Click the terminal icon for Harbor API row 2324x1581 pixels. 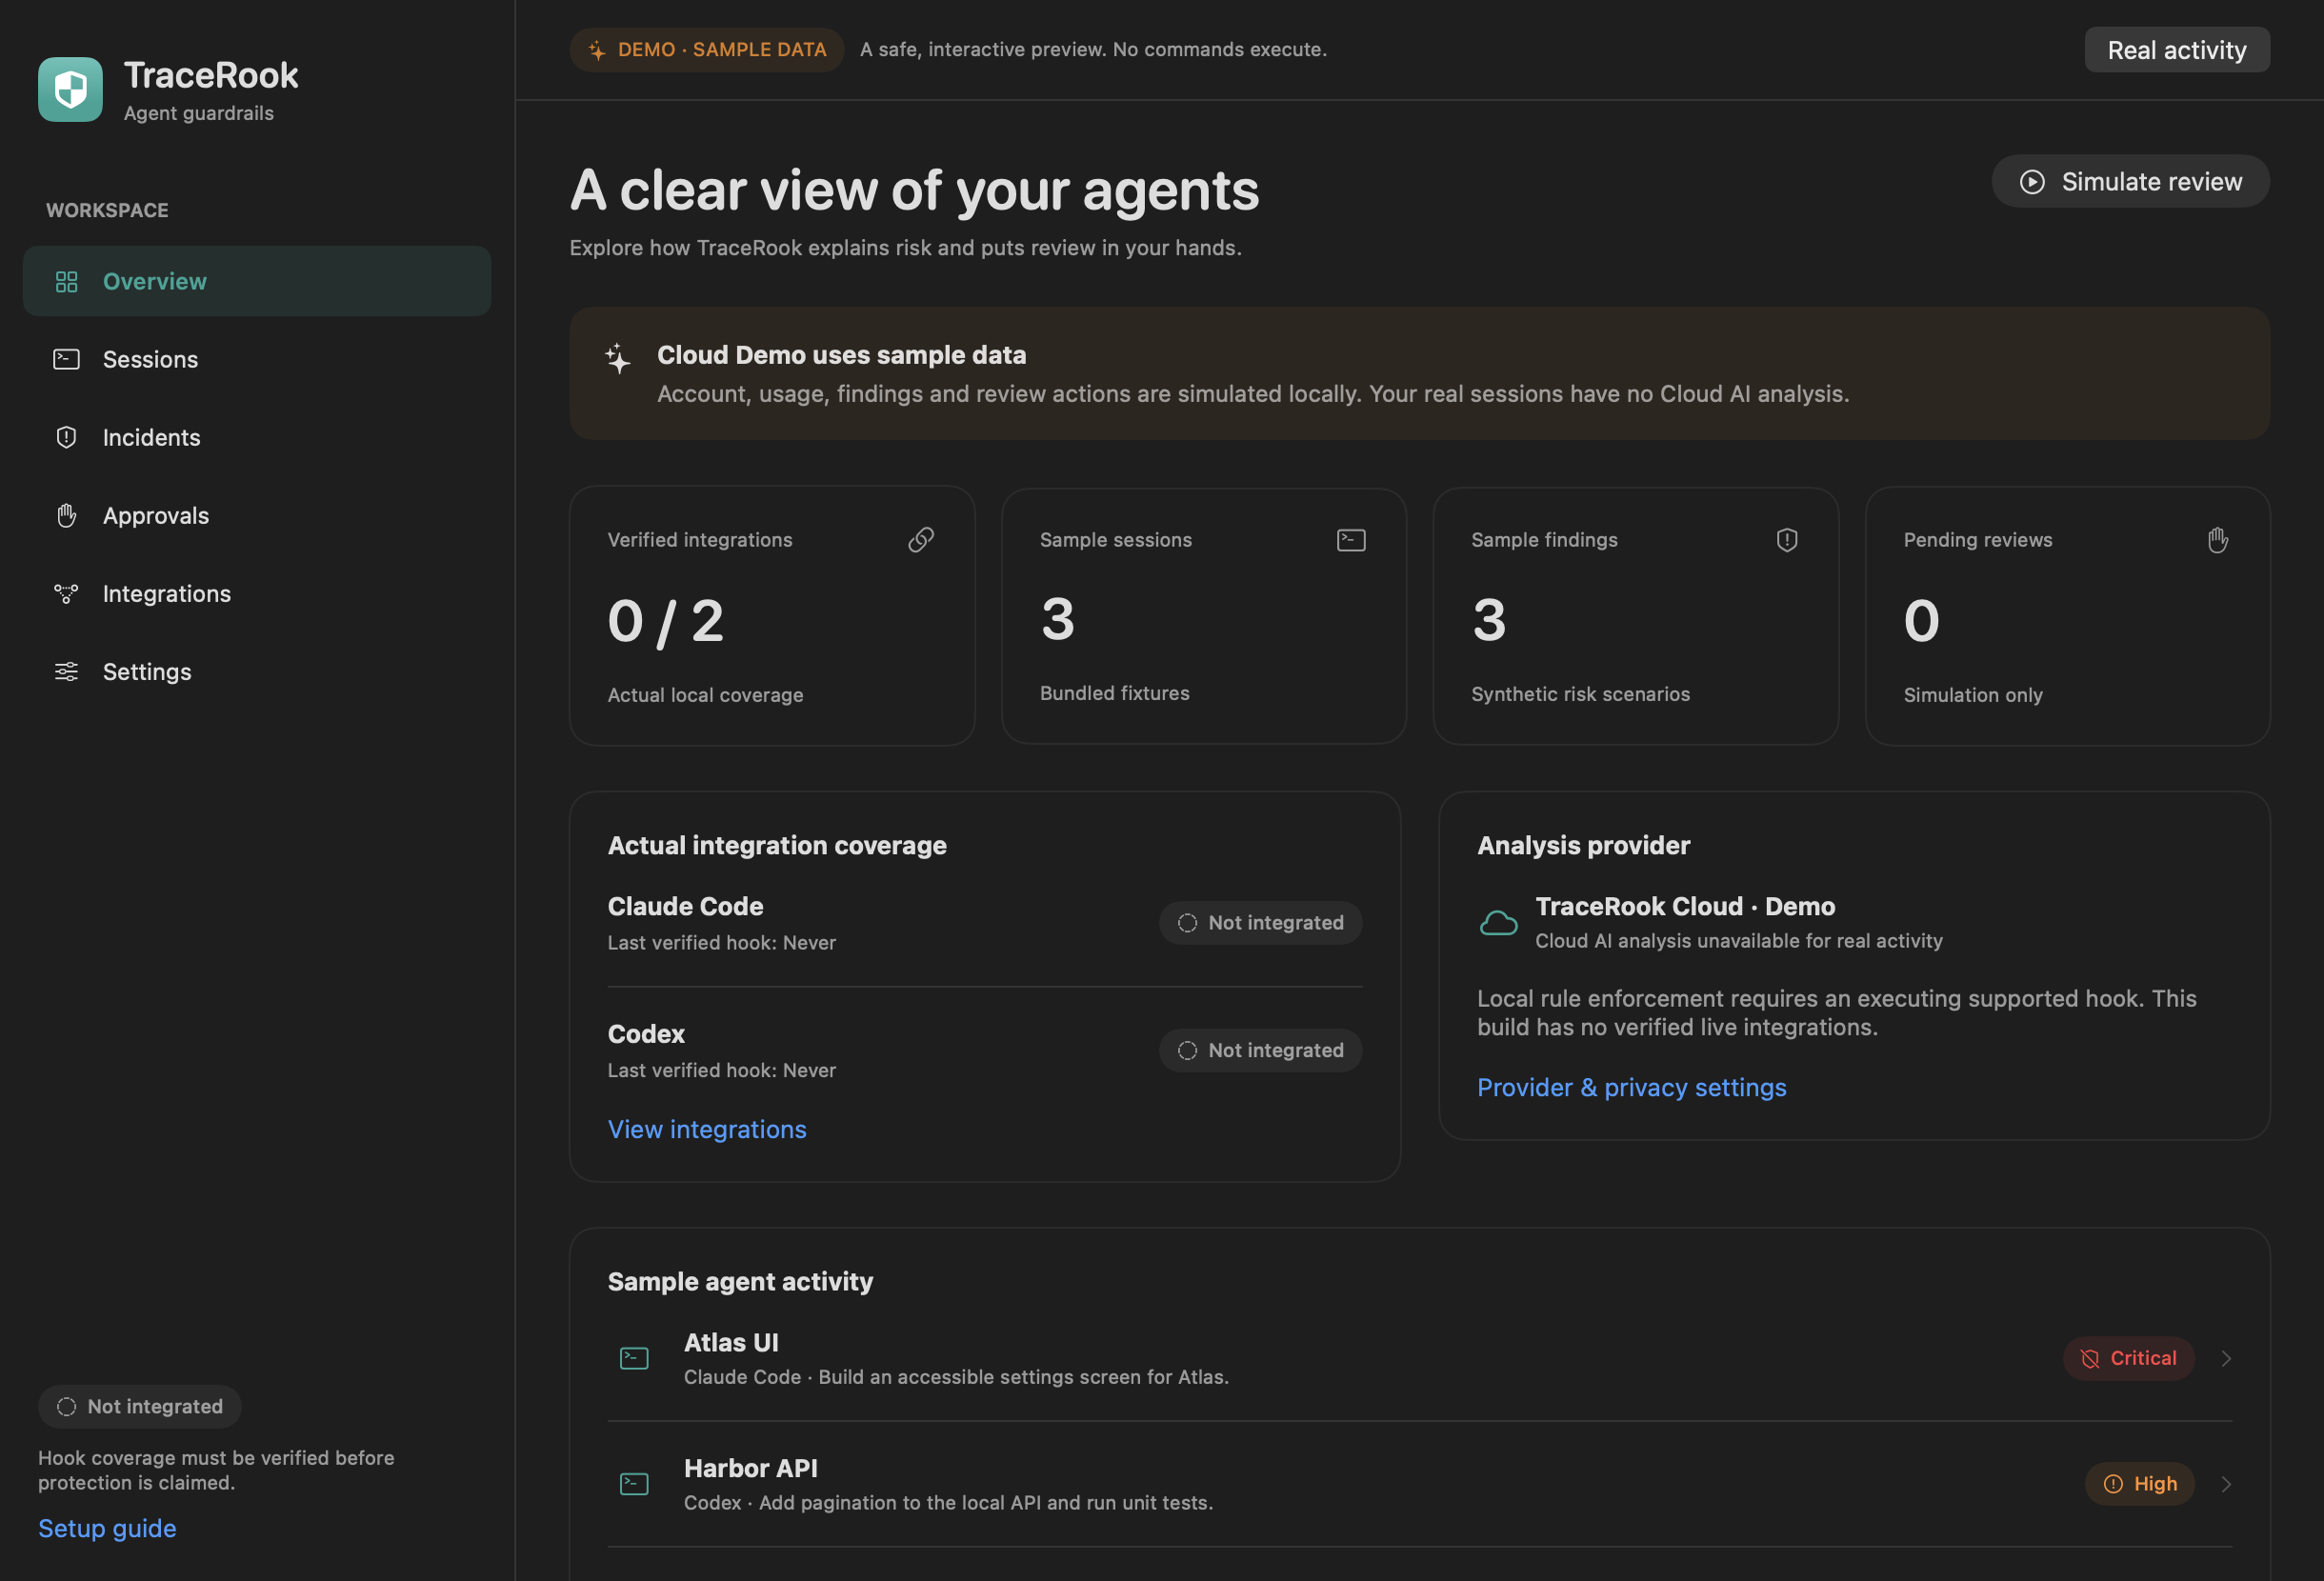634,1484
